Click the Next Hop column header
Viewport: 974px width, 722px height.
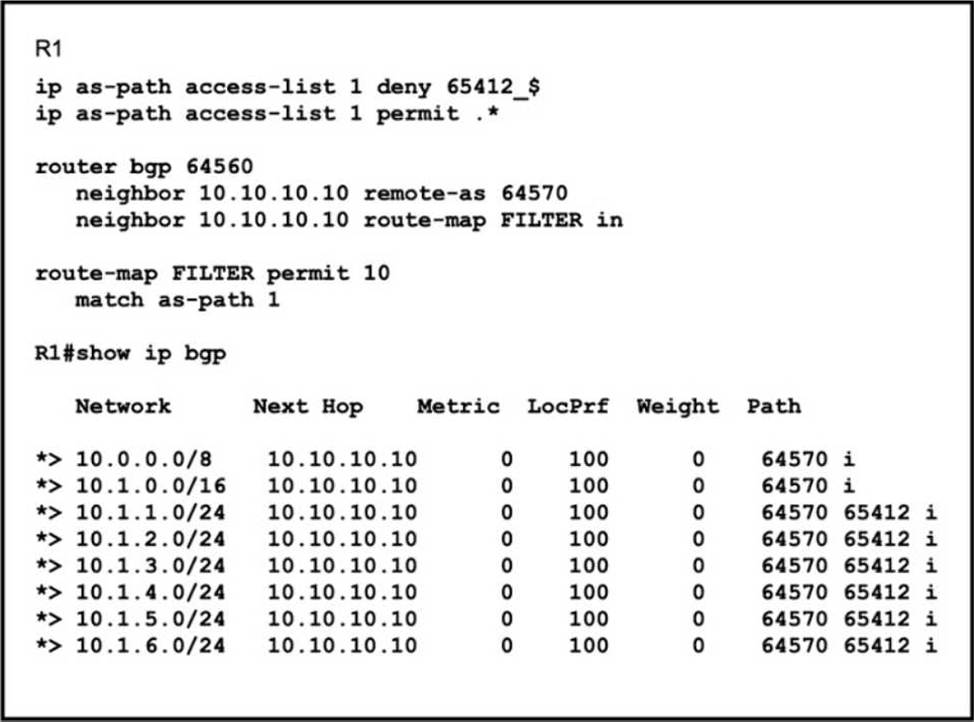click(307, 406)
